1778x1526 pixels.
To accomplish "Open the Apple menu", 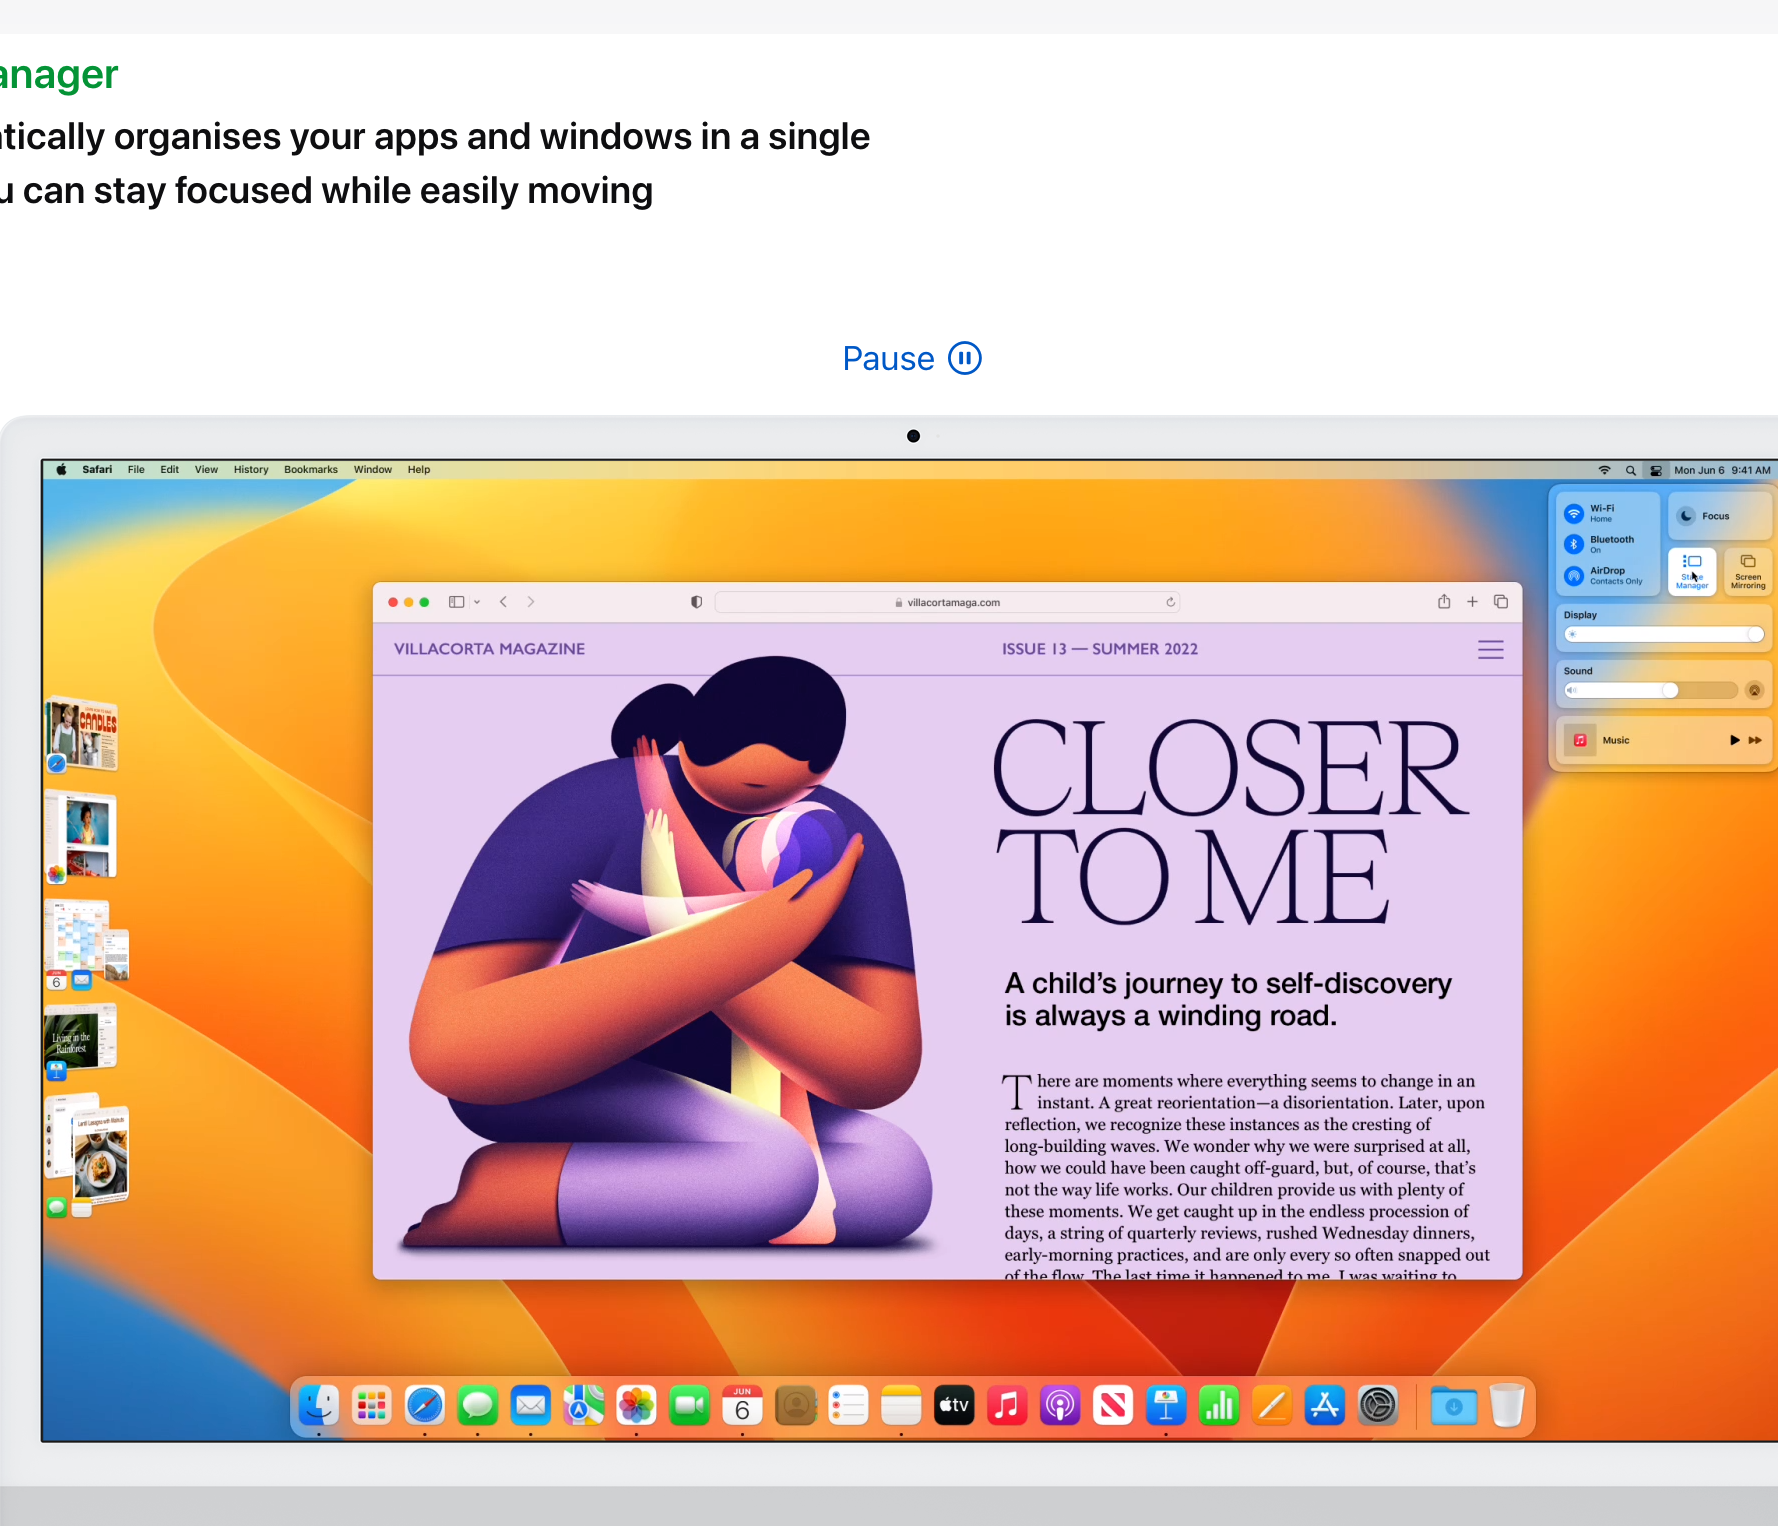I will (x=62, y=469).
